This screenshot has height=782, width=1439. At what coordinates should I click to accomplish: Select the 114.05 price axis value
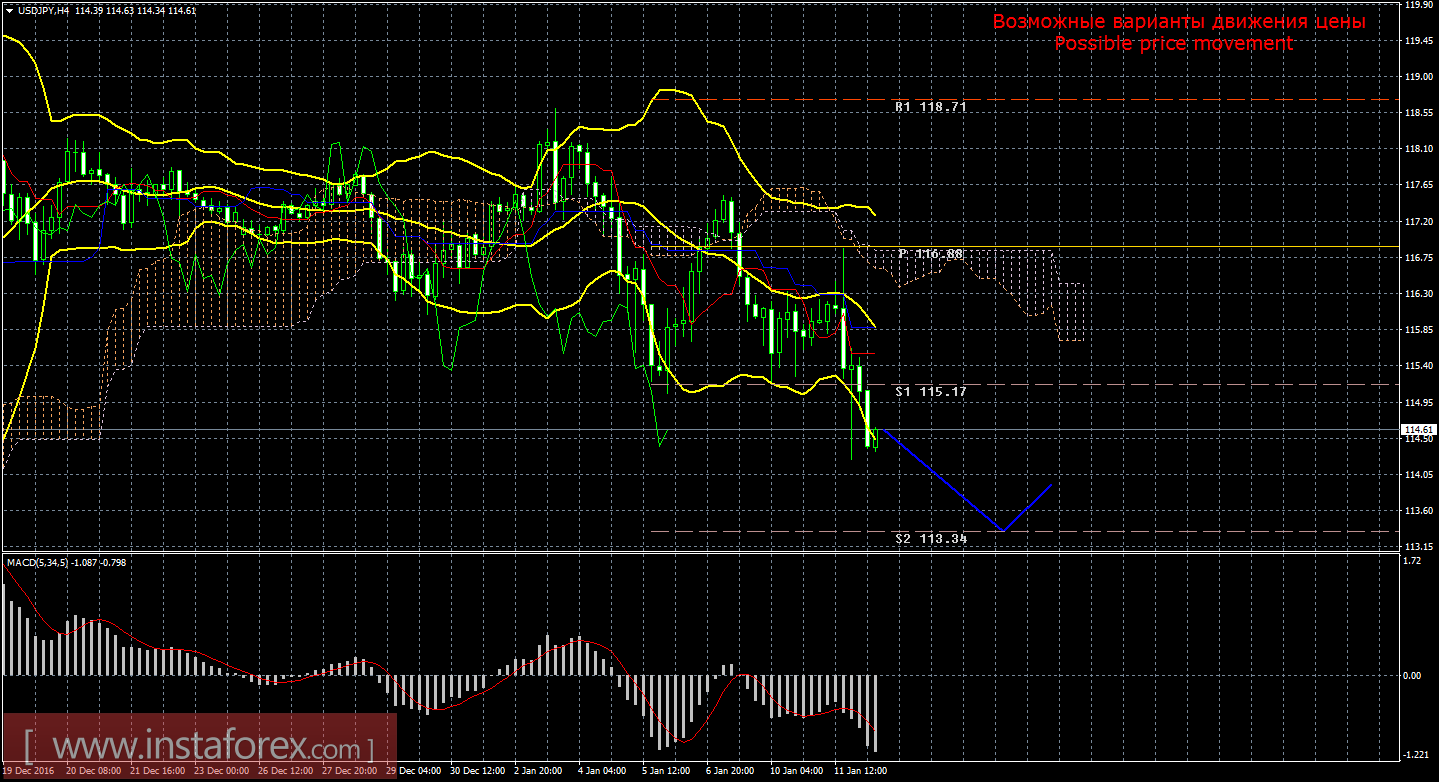(x=1418, y=475)
